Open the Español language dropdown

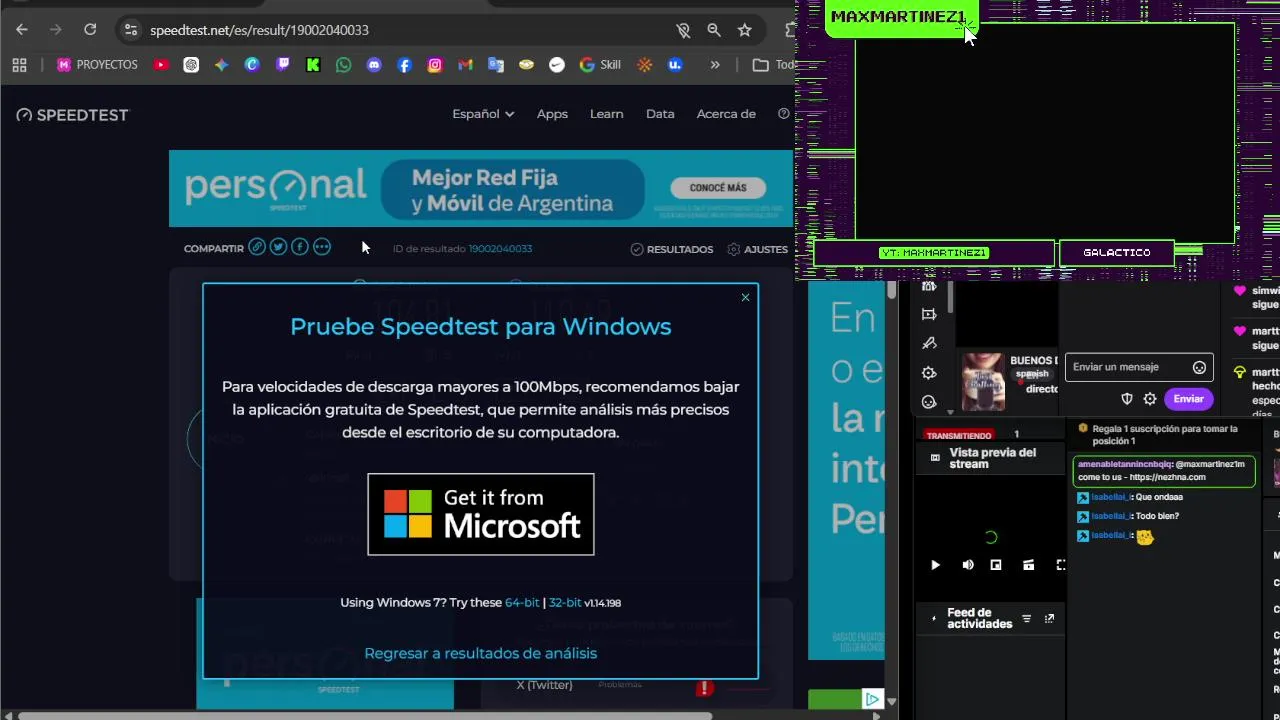(483, 114)
